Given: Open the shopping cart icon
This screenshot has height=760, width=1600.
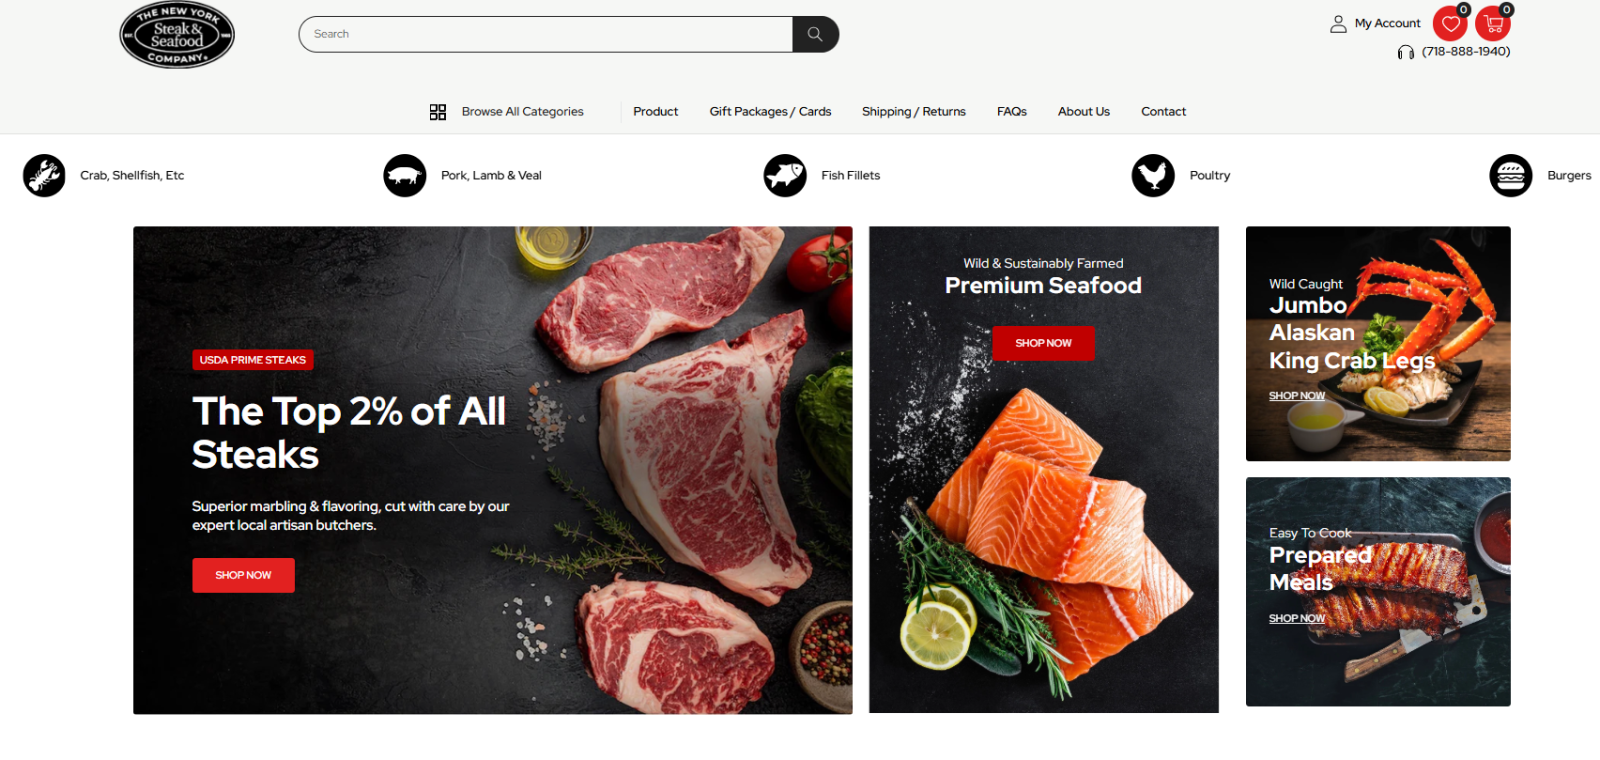Looking at the screenshot, I should (x=1493, y=24).
